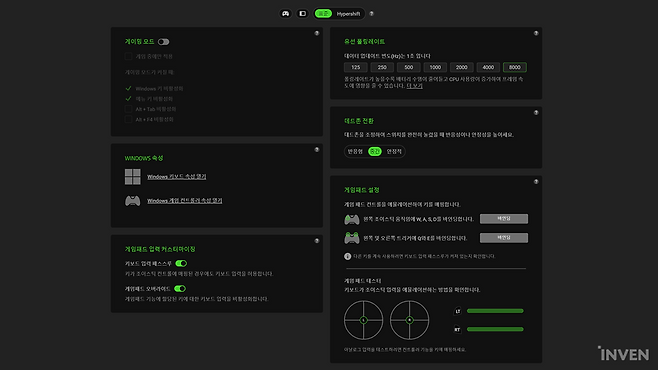Viewport: 658px width, 370px height.
Task: Open help icon in the 게임패드 입력 커스터마이징 panel
Action: (317, 241)
